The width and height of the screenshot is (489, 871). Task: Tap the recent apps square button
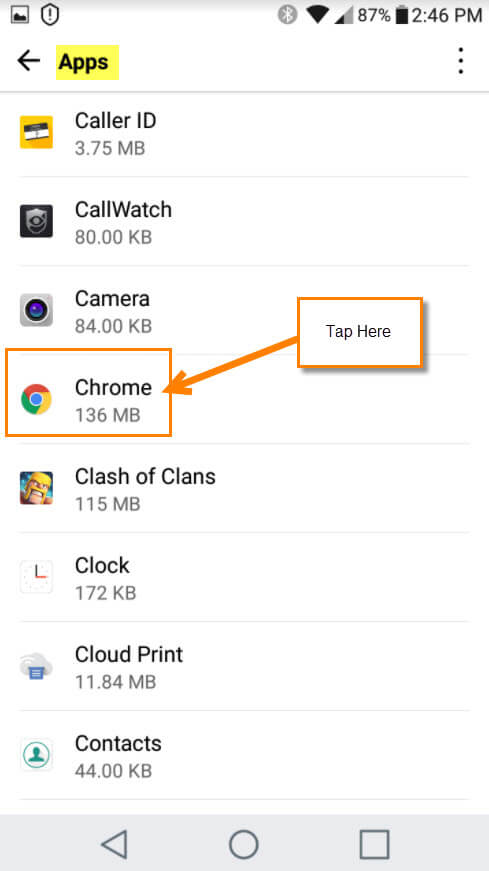tap(374, 844)
